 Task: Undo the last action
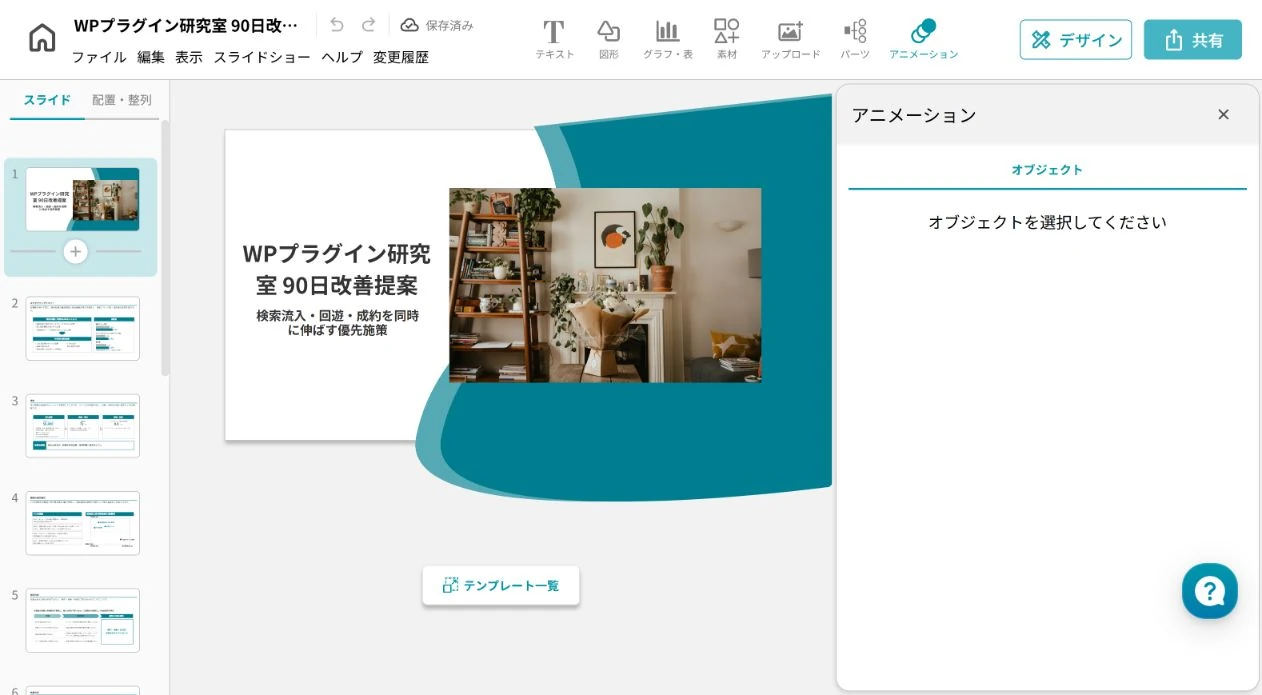click(x=337, y=25)
